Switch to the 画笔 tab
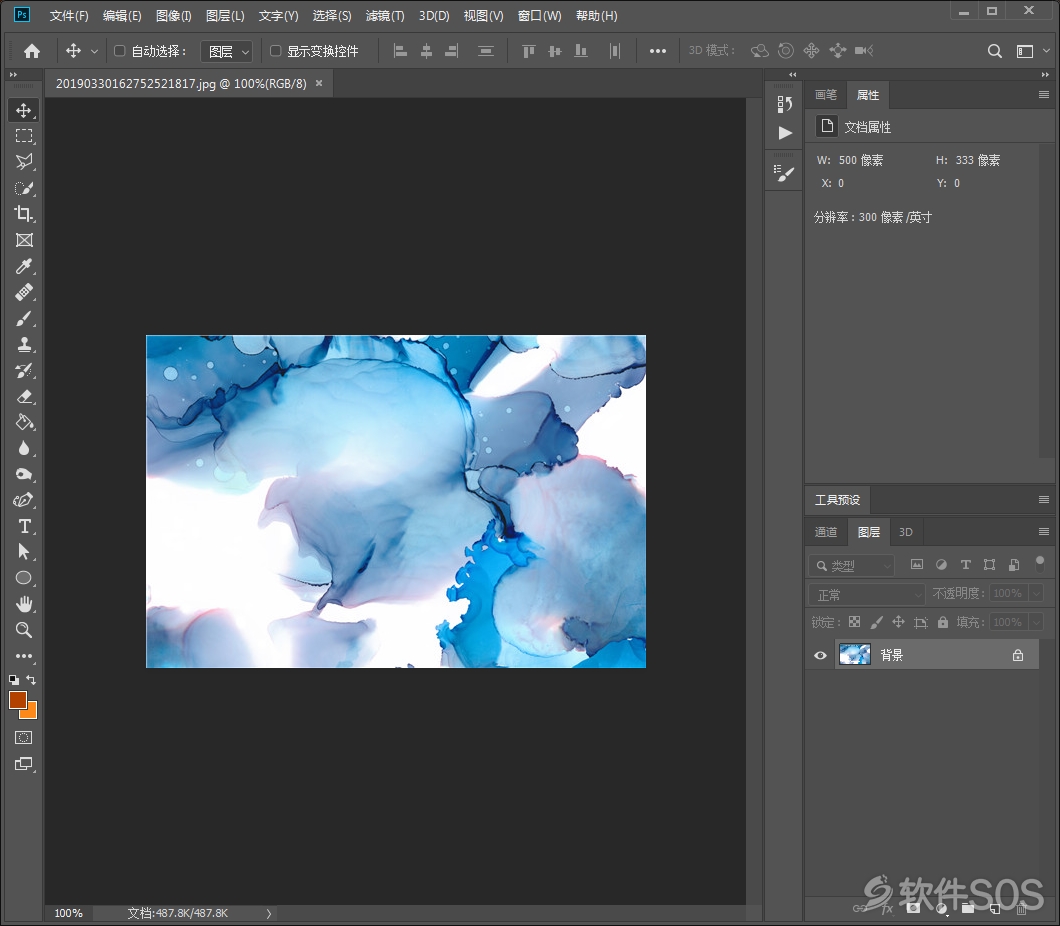The height and width of the screenshot is (926, 1060). click(x=825, y=95)
